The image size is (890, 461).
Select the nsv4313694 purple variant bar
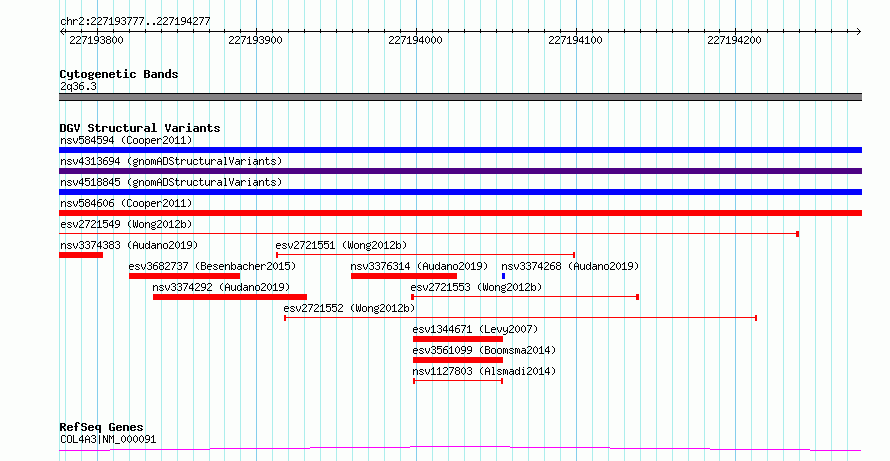(460, 171)
